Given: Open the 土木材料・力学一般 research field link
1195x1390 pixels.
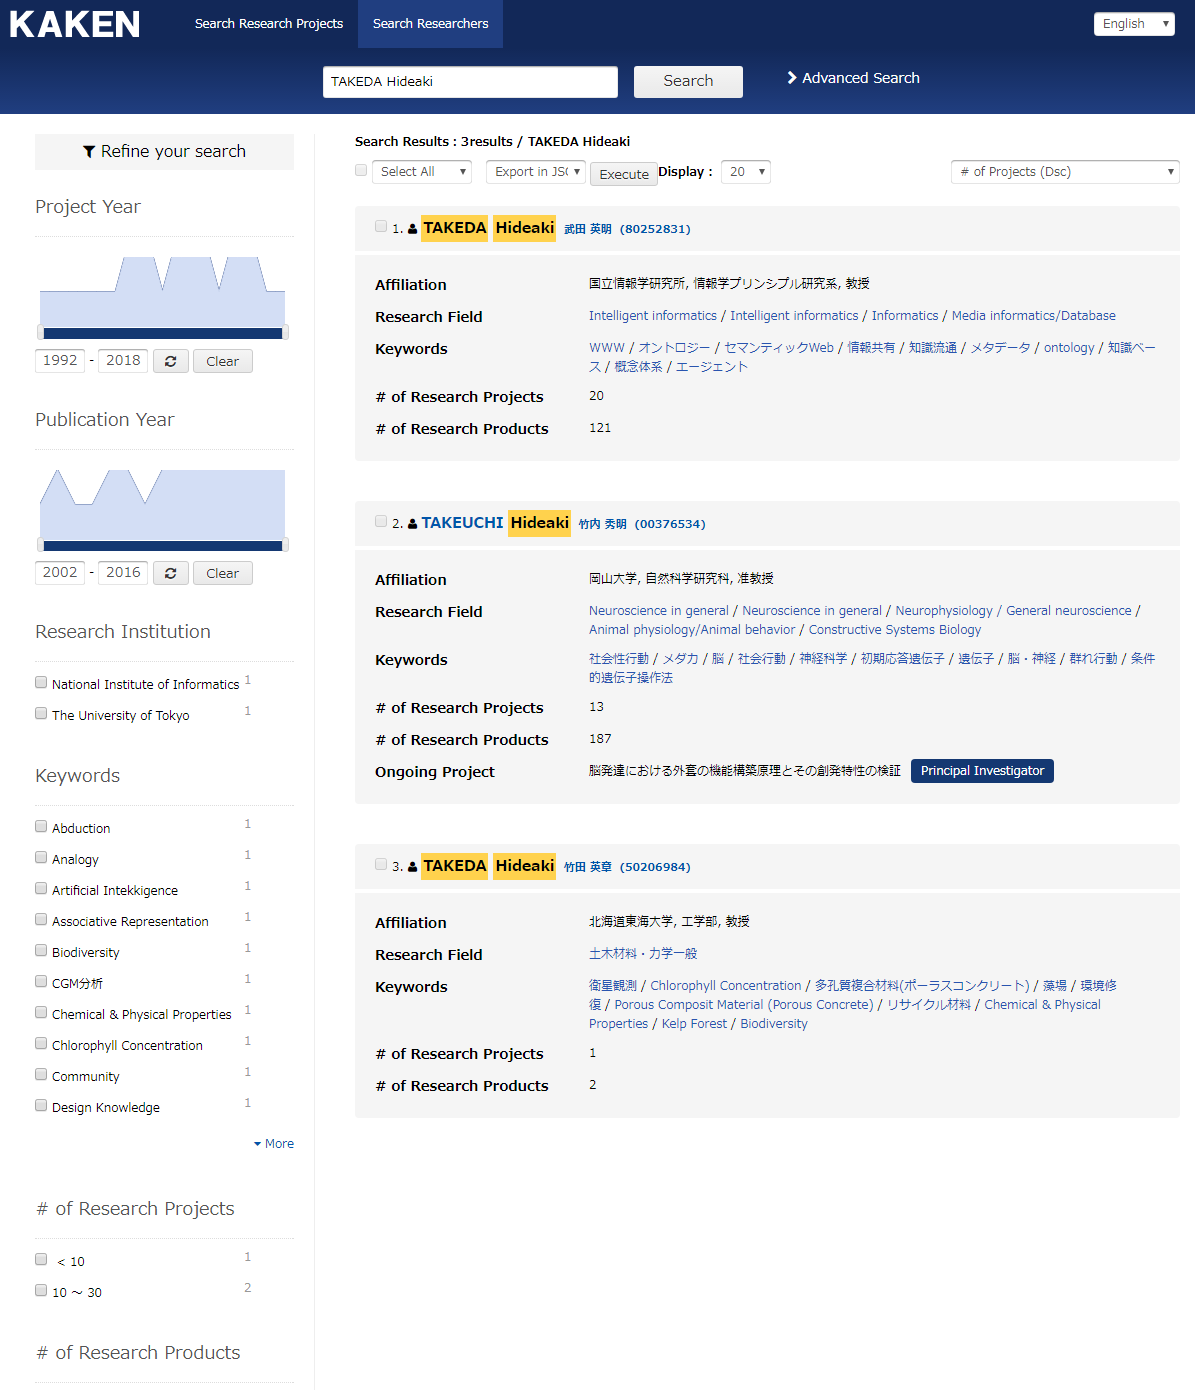Looking at the screenshot, I should point(643,954).
